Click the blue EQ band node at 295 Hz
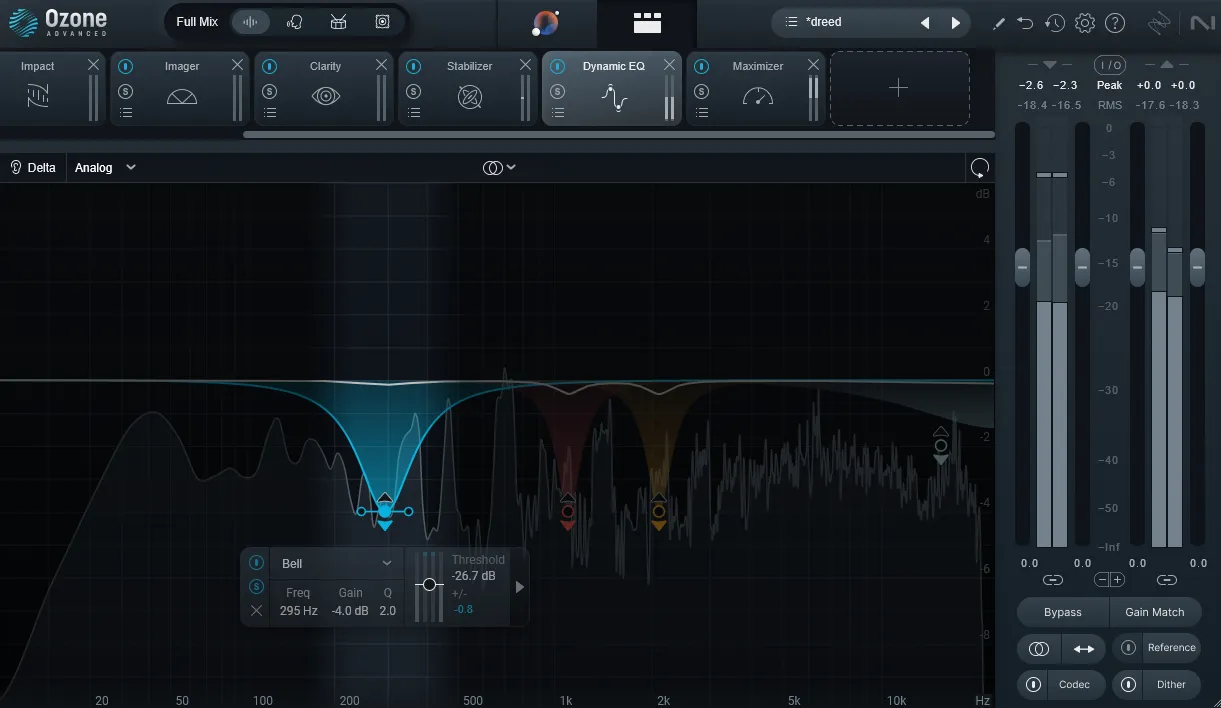 point(385,511)
